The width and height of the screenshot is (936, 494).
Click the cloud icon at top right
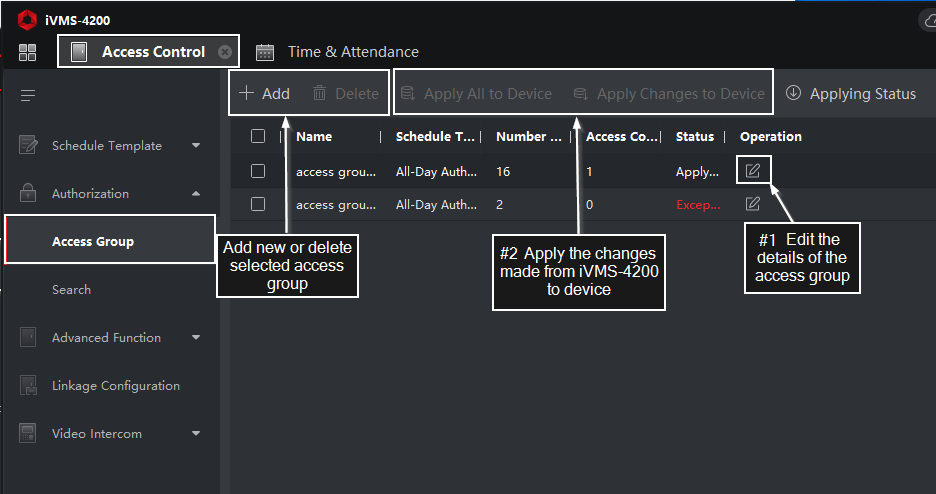point(928,21)
